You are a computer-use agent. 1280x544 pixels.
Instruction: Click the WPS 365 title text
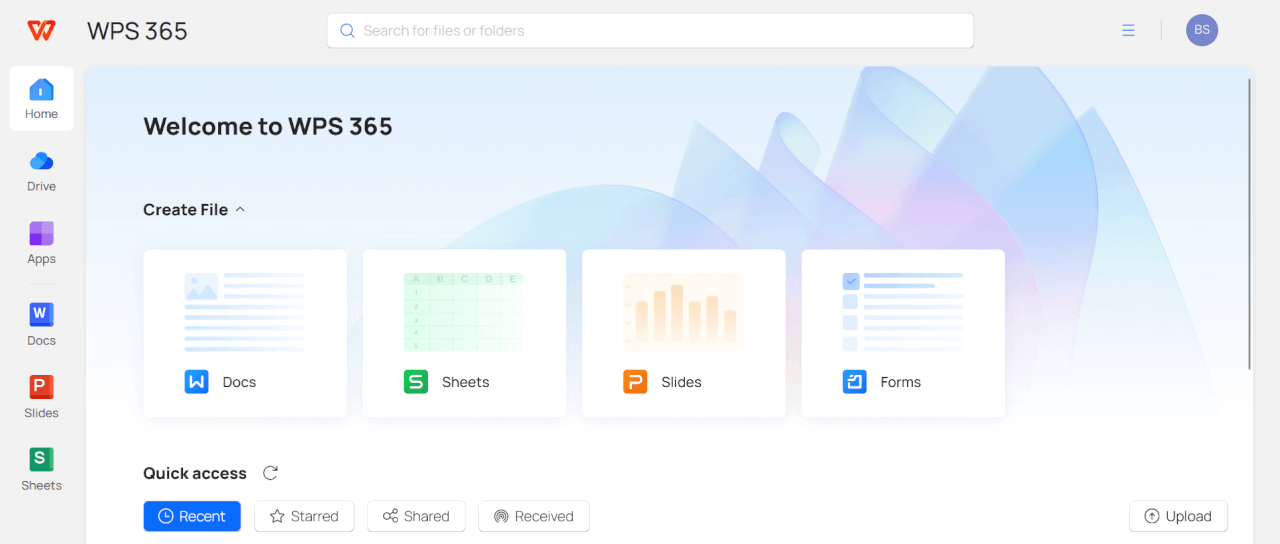pos(137,31)
